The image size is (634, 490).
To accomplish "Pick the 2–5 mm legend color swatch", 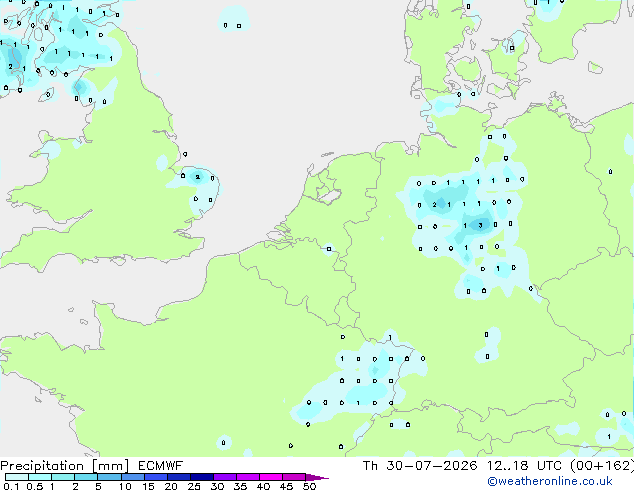I will 86,477.
